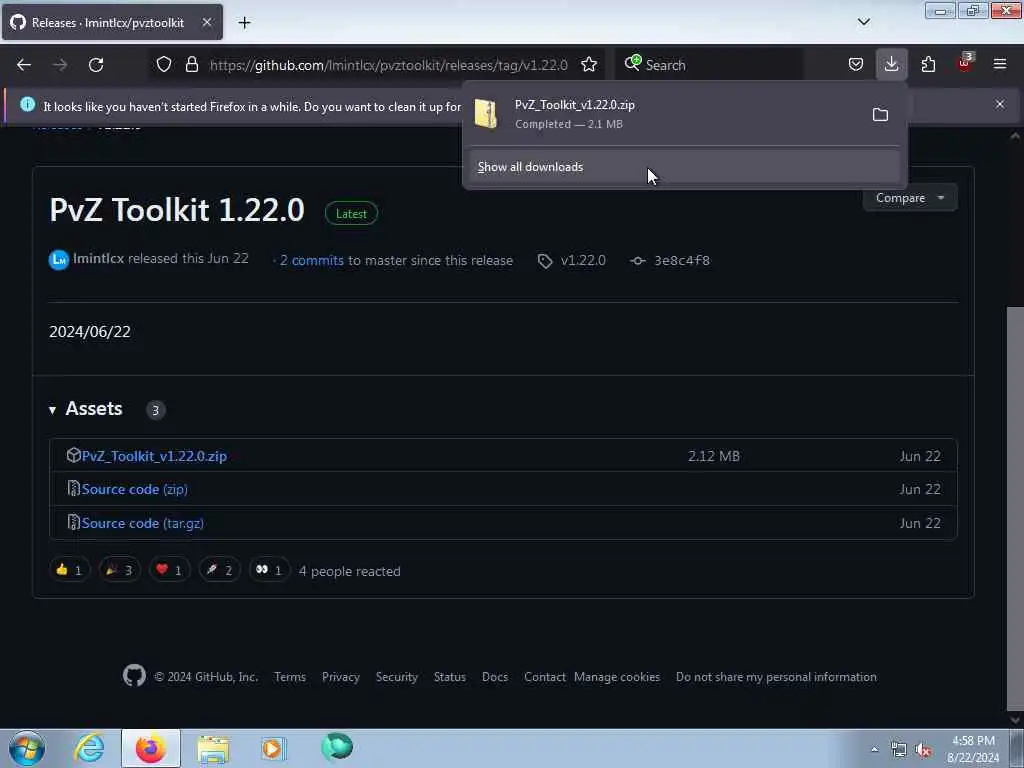Download PvZ_Toolkit_v1.22.0.zip asset
The height and width of the screenshot is (768, 1024).
154,456
